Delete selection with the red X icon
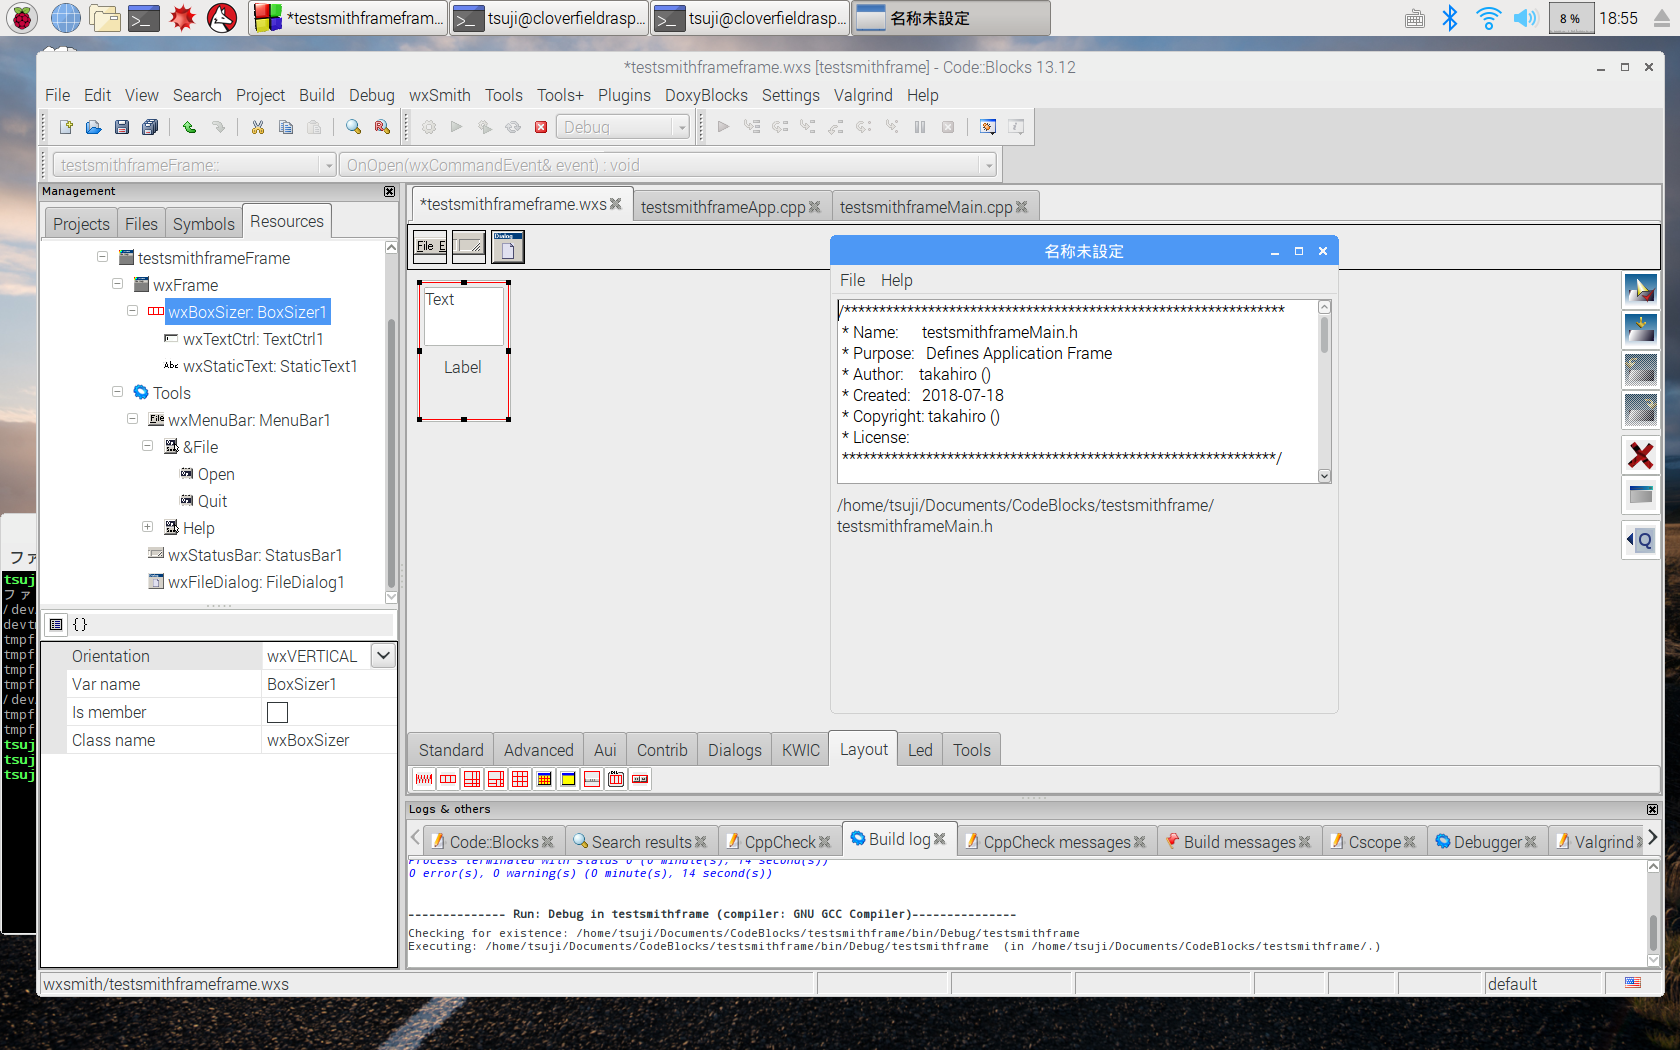Image resolution: width=1680 pixels, height=1050 pixels. [1640, 456]
